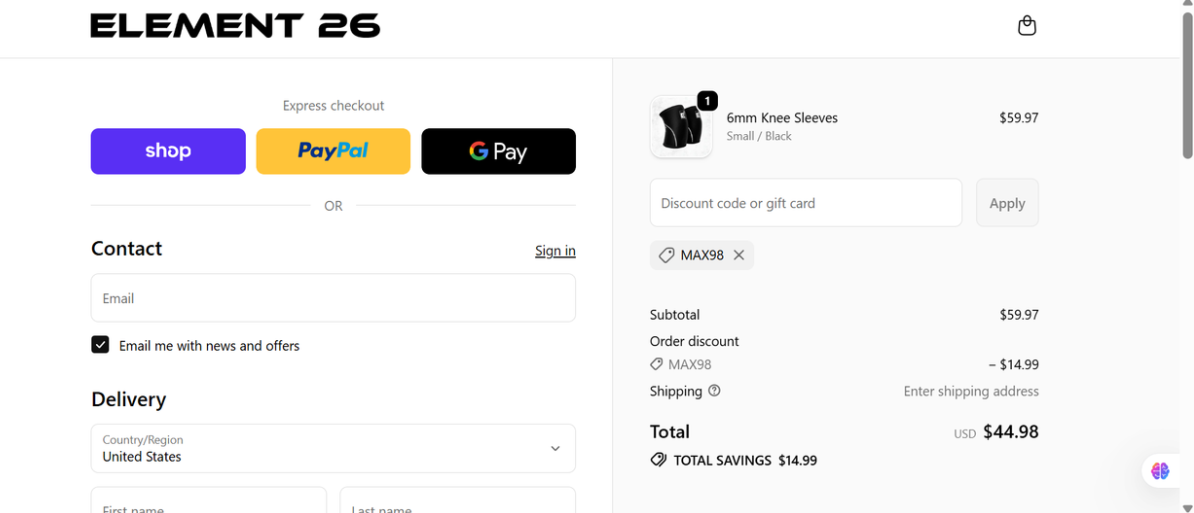Click the MAX98 tag icon in discount chip
Screen dimensions: 1194x513
[x=666, y=255]
